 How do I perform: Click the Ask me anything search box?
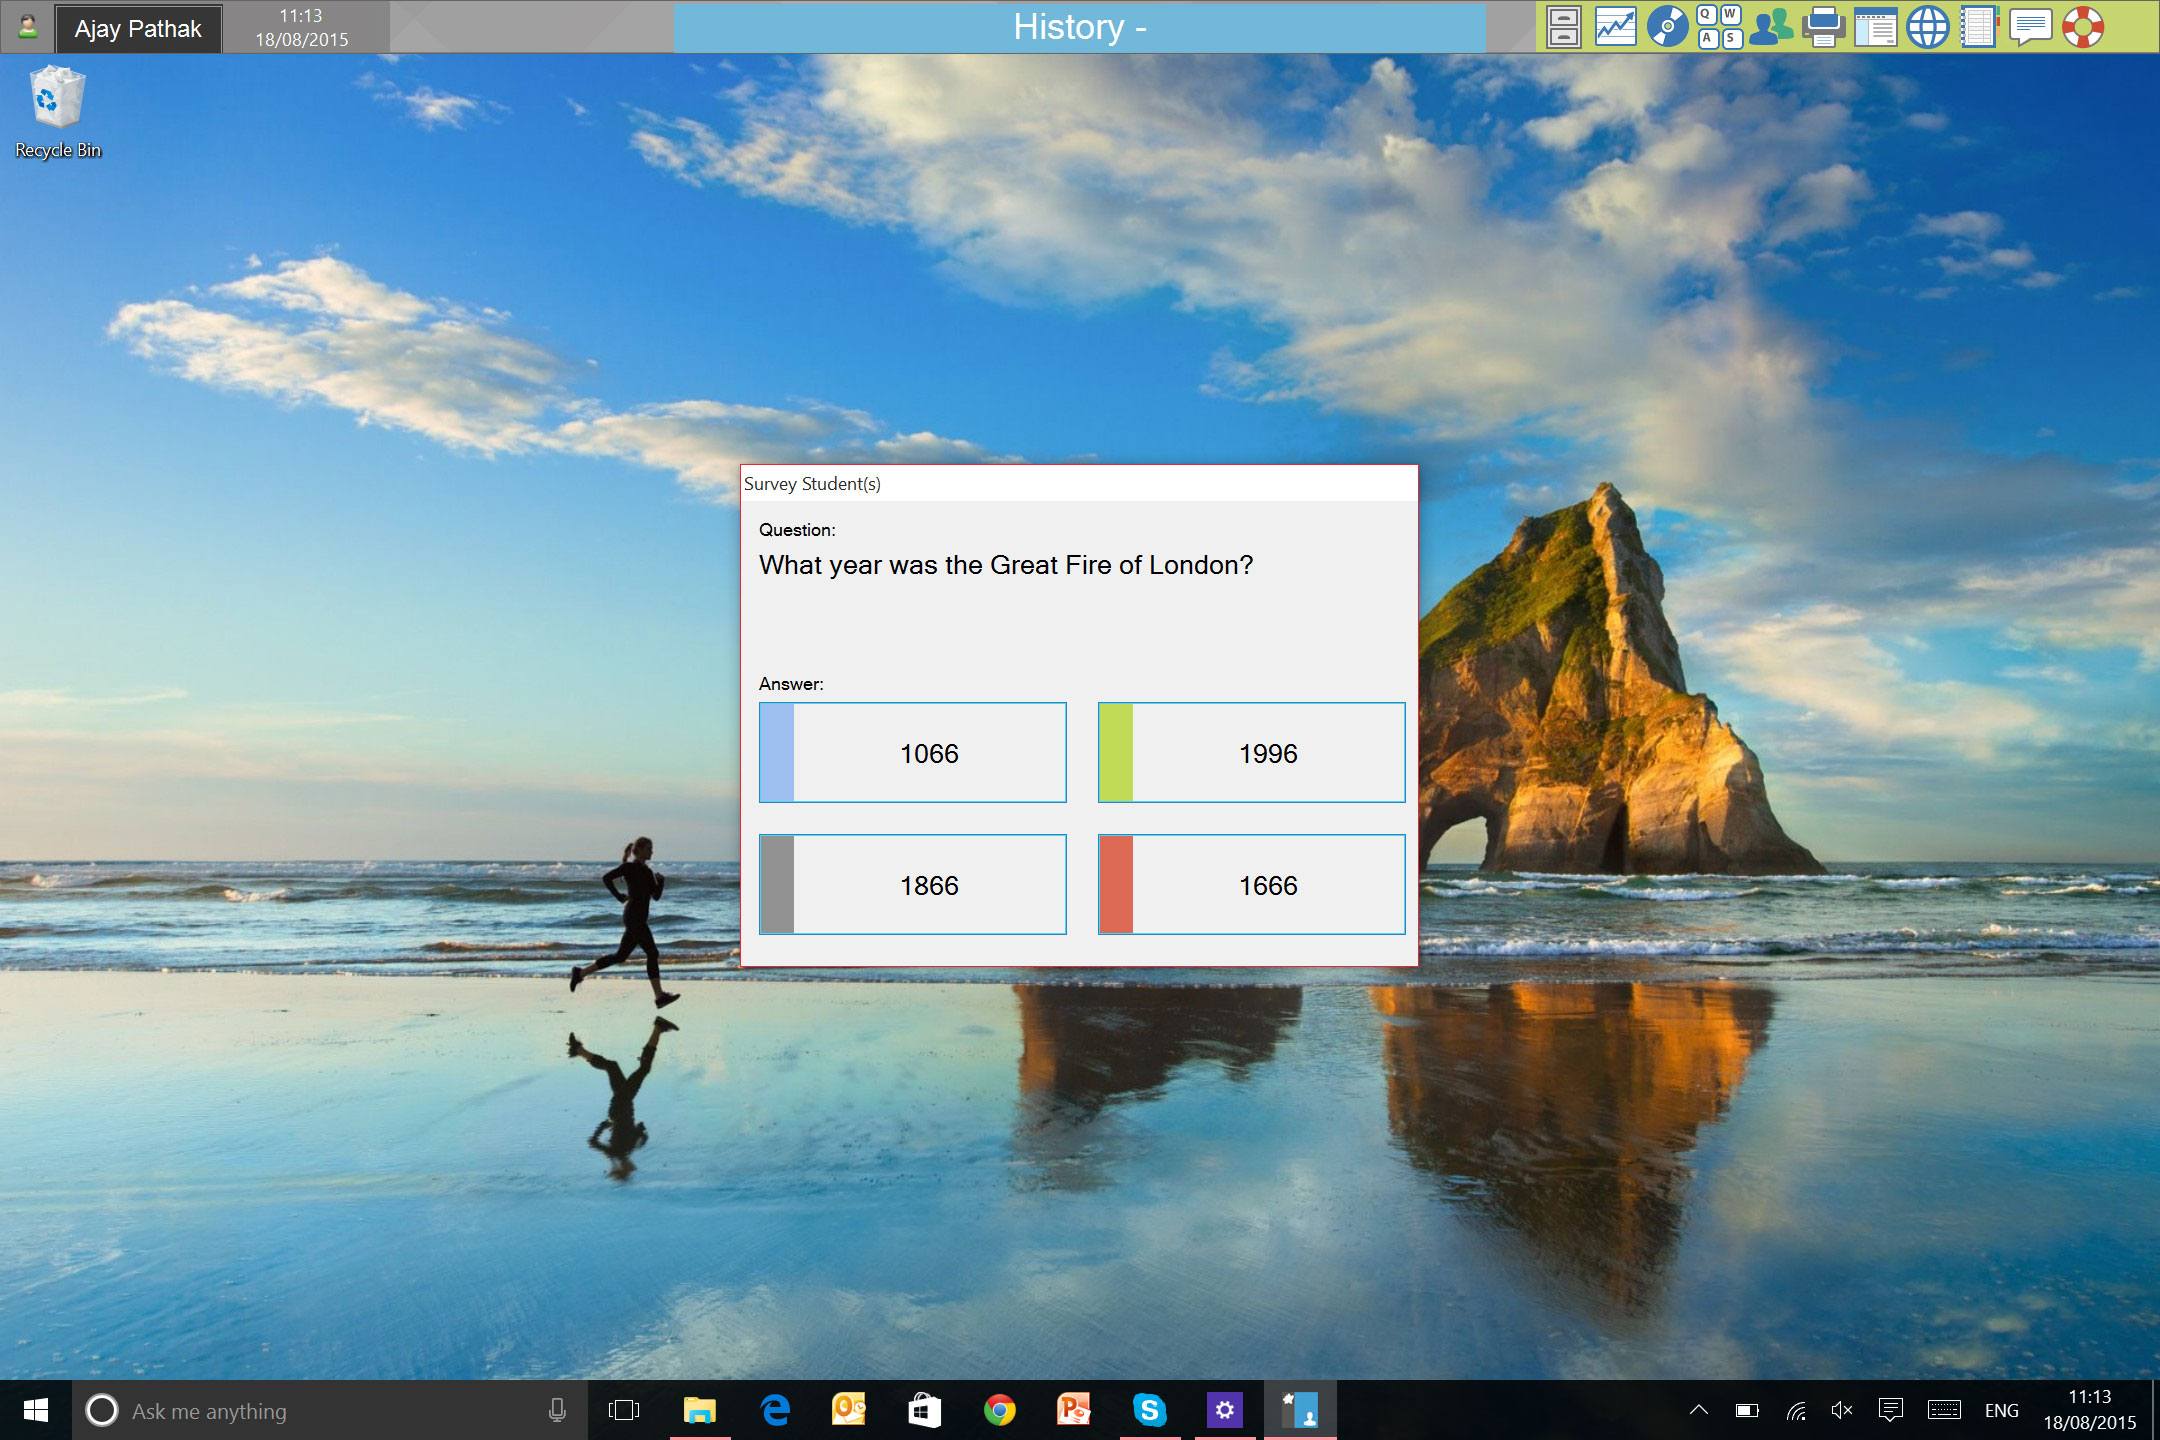320,1411
